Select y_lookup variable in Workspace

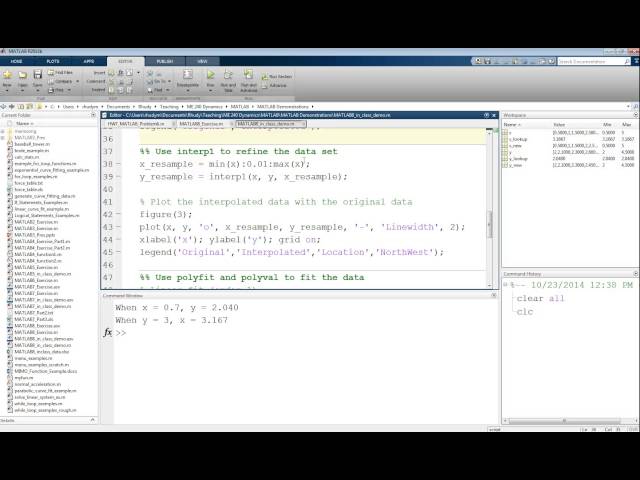click(x=518, y=159)
